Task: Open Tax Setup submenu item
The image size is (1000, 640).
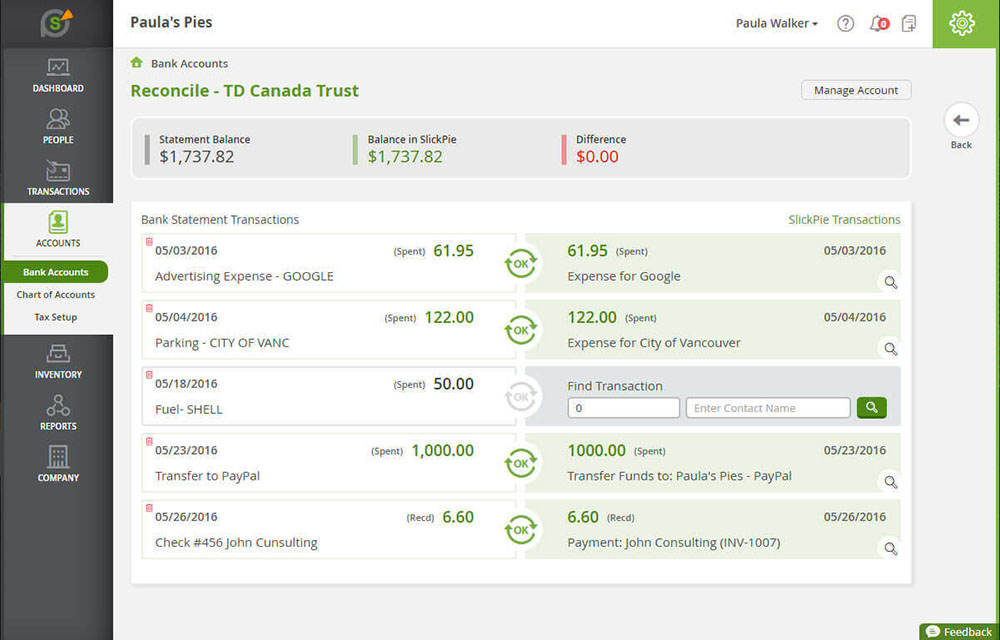Action: tap(56, 317)
